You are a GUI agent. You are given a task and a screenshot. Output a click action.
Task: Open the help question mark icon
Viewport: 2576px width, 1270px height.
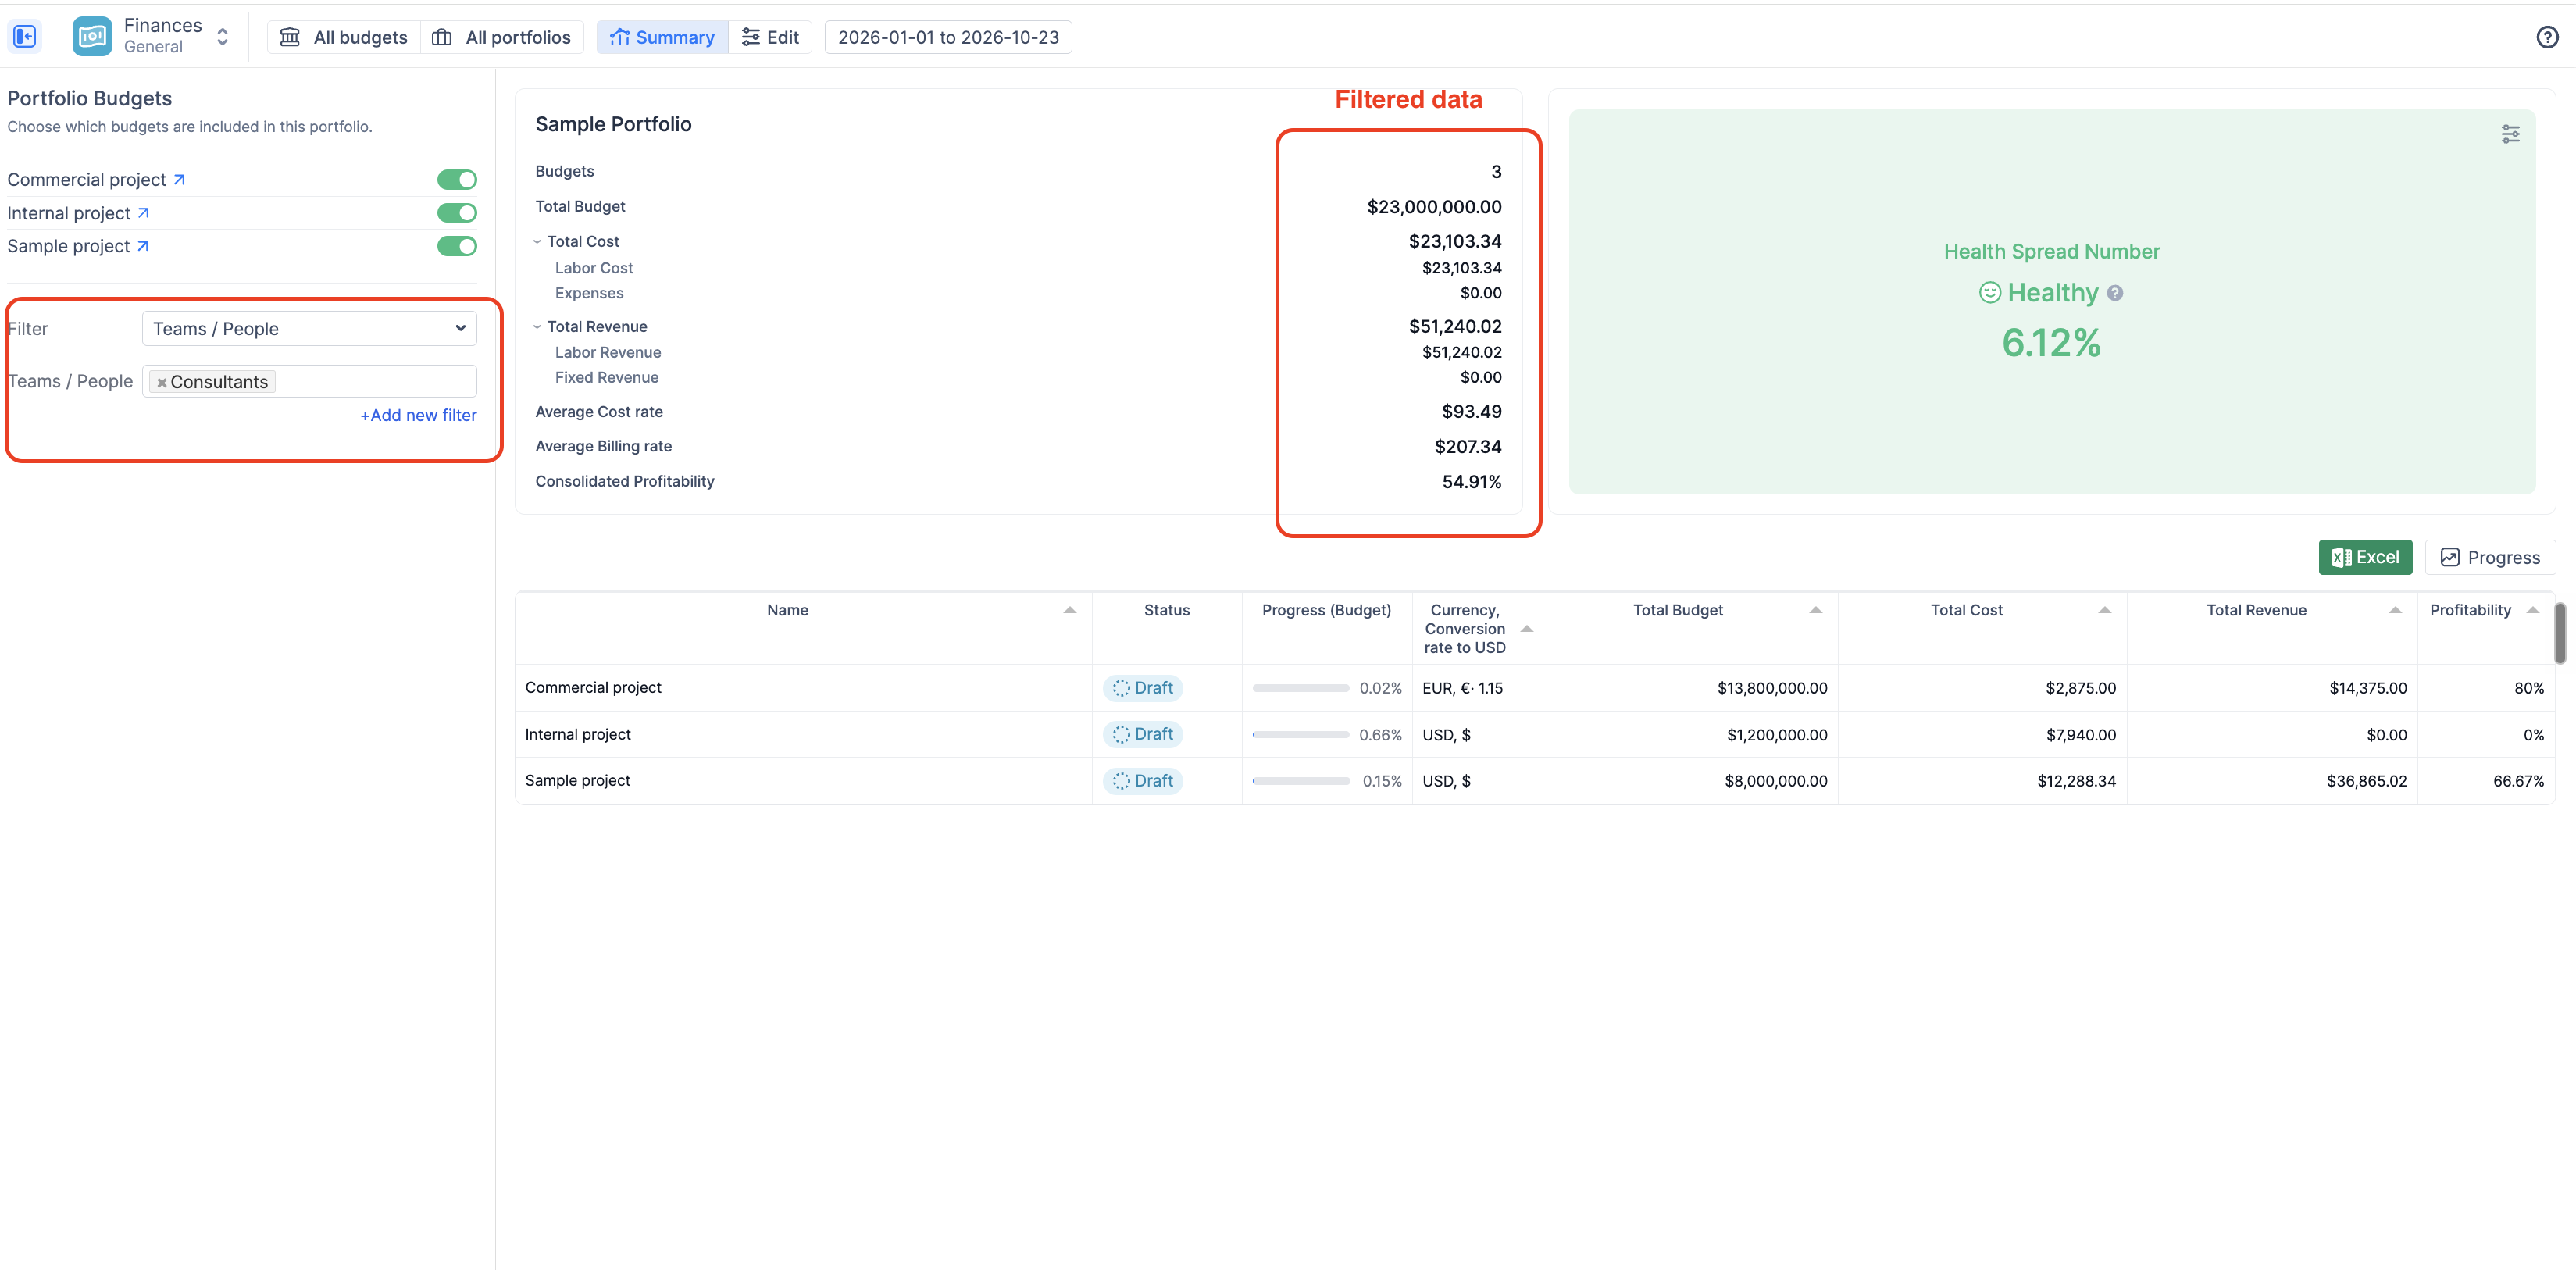click(x=2547, y=37)
